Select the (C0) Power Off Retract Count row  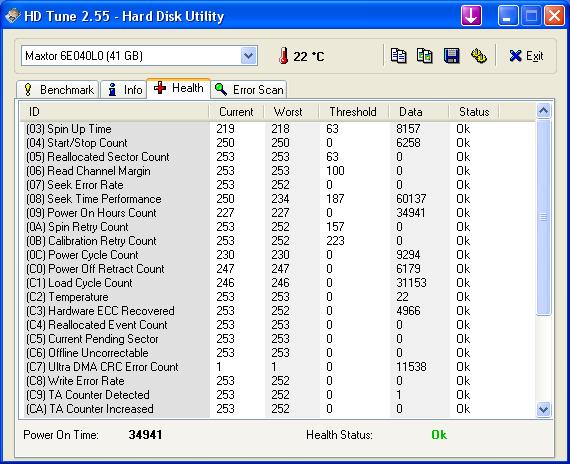(278, 269)
